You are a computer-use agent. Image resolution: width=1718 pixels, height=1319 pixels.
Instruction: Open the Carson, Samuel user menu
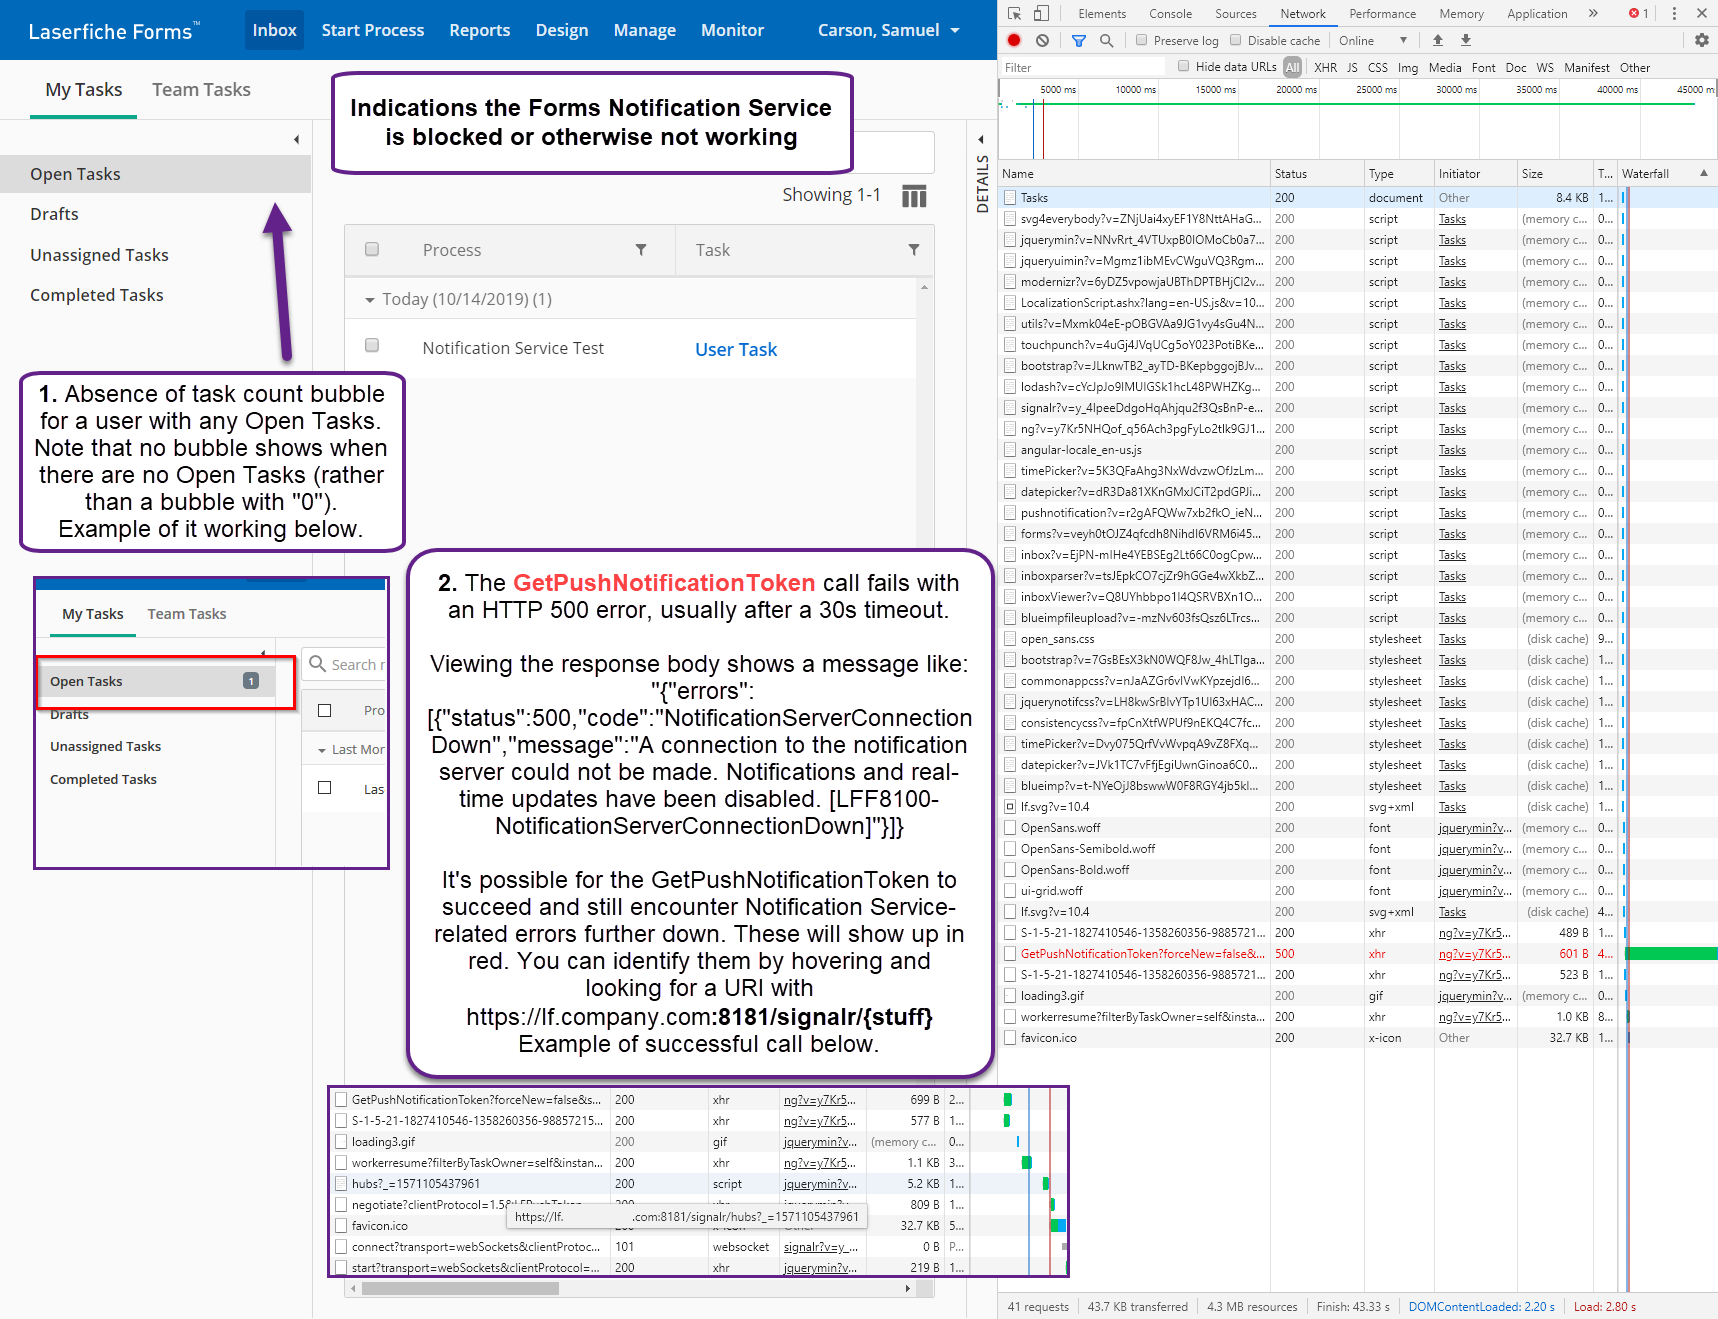888,30
